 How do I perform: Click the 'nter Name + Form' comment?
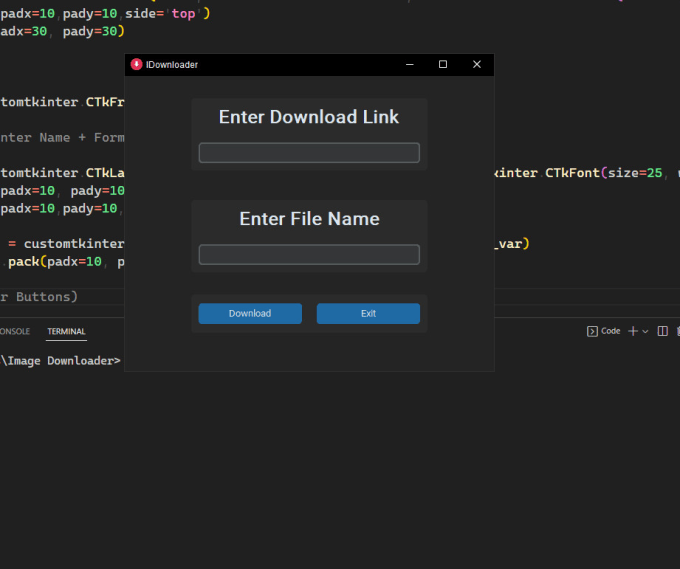[x=62, y=137]
